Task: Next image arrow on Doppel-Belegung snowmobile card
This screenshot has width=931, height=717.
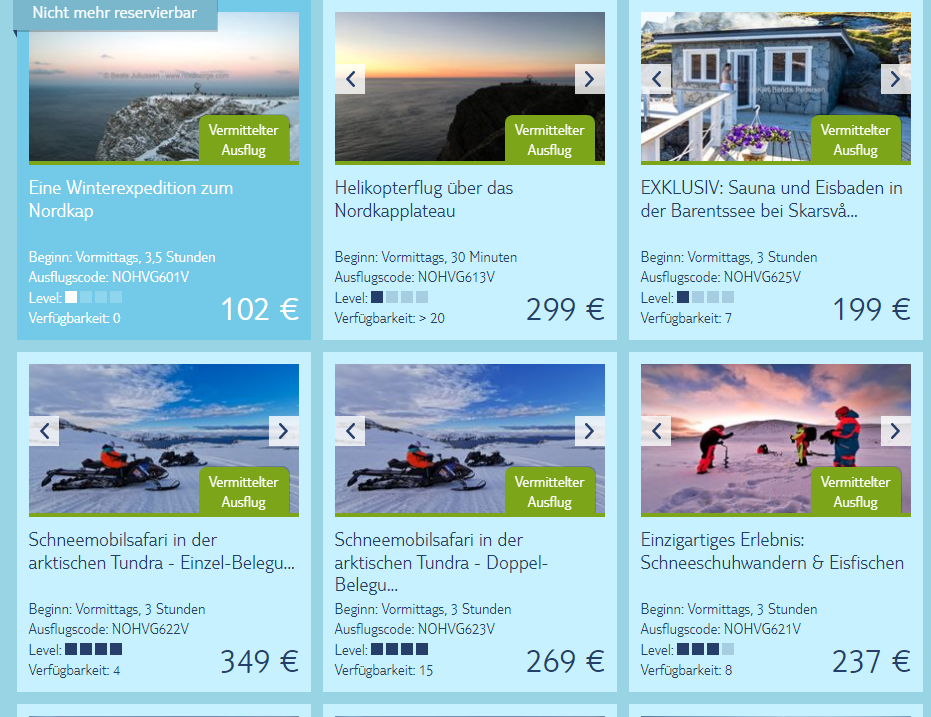Action: click(x=590, y=431)
